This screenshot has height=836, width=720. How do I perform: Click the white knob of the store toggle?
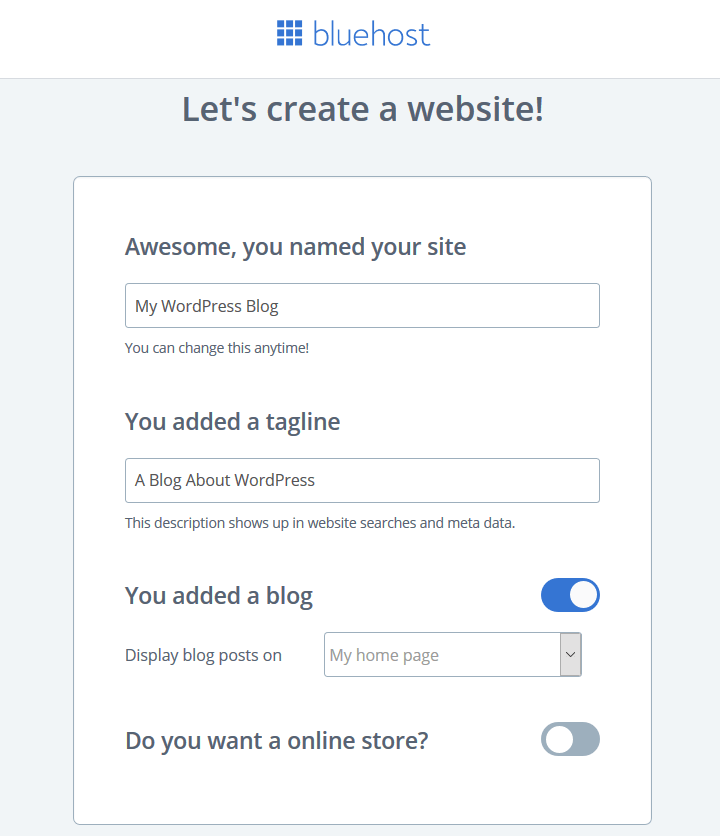click(559, 739)
